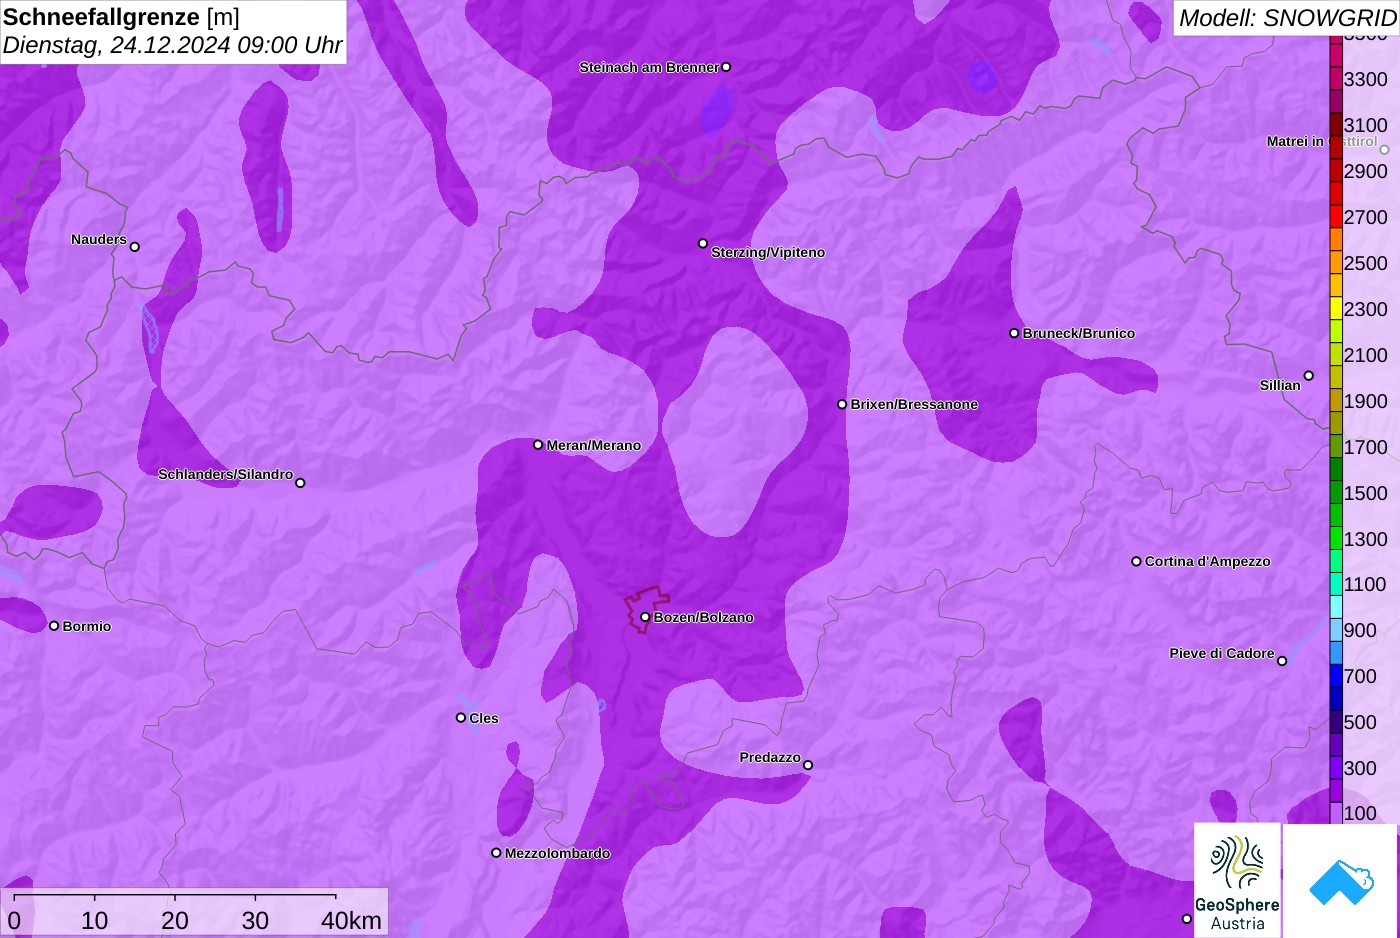Select the Bozen/Bolzano city marker dot
Screen dimensions: 1400x938
645,617
